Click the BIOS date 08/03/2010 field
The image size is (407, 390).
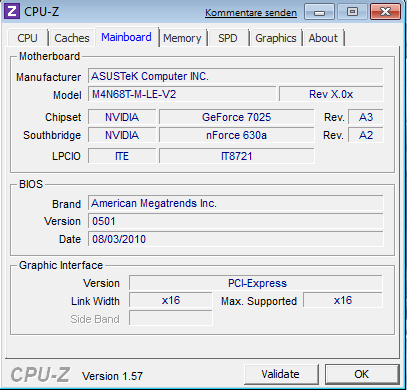235,239
